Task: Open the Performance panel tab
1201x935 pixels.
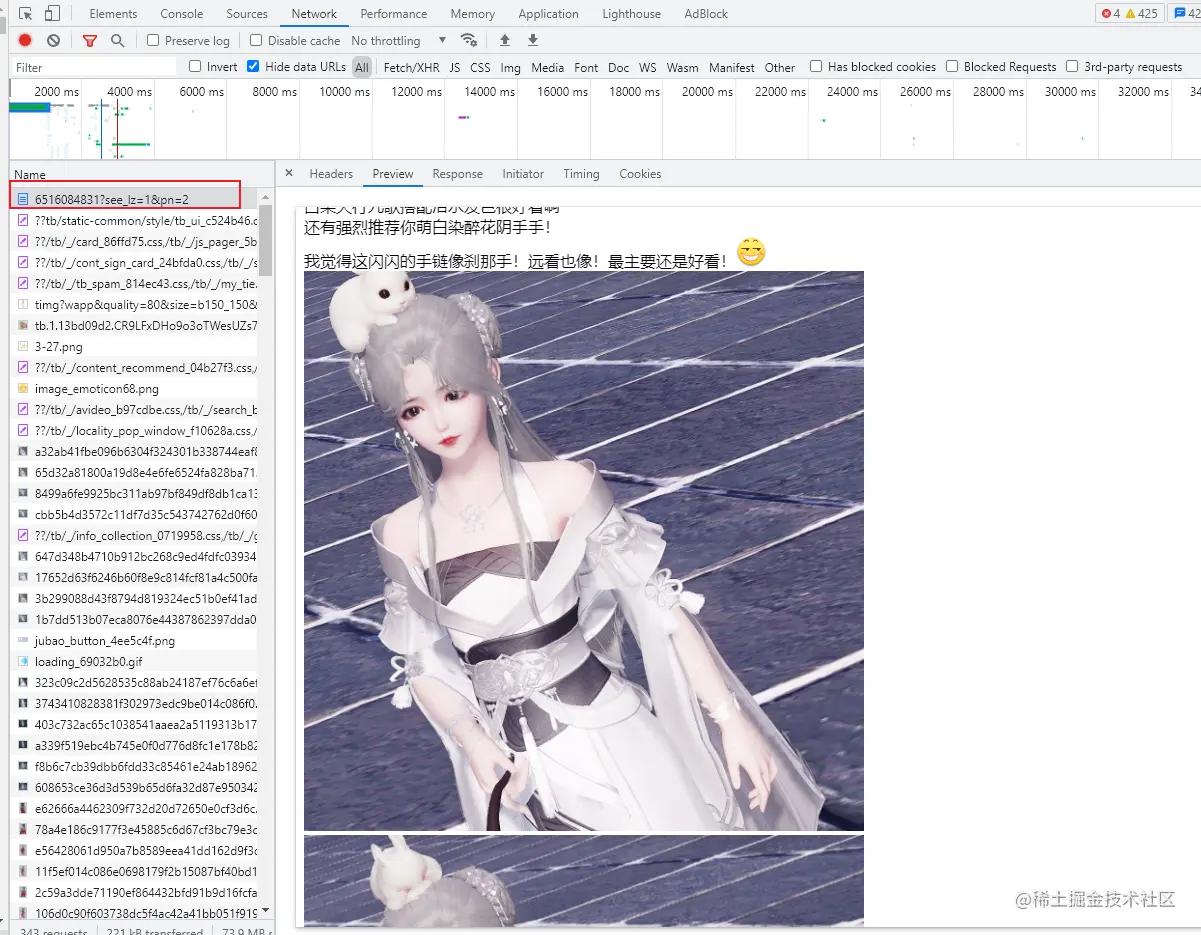Action: tap(394, 14)
